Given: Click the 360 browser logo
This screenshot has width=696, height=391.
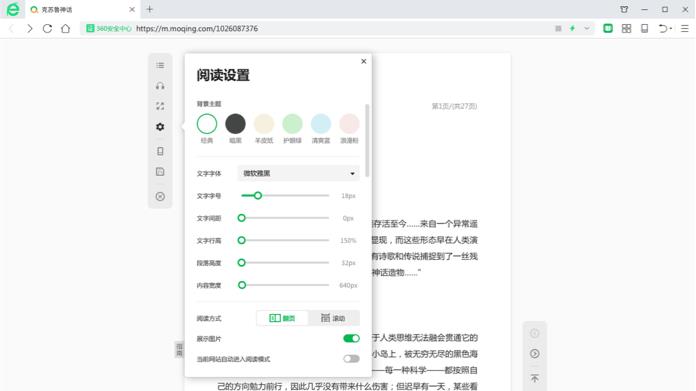Looking at the screenshot, I should tap(13, 9).
